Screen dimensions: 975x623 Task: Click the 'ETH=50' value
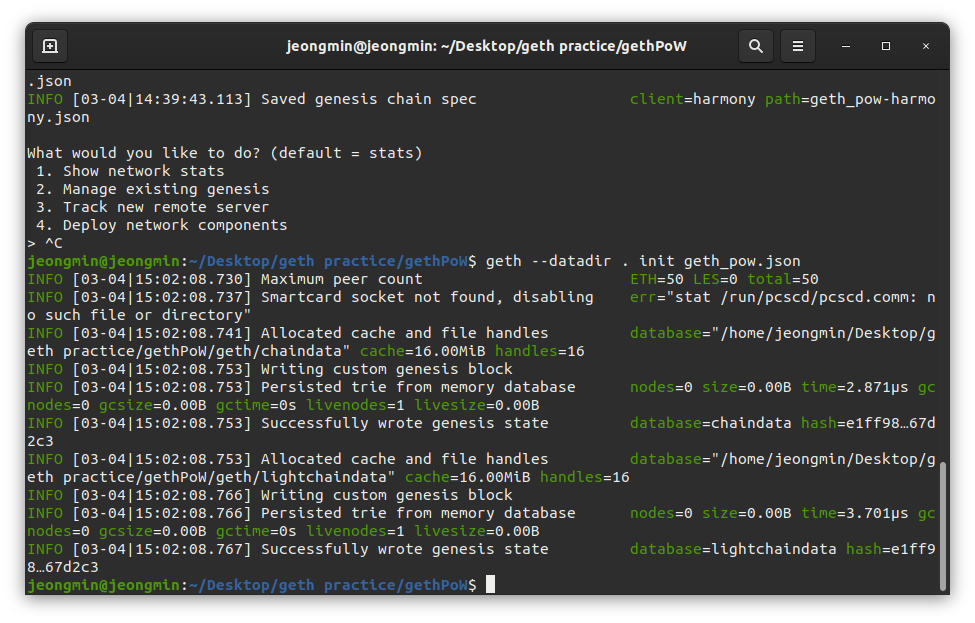pyautogui.click(x=657, y=279)
